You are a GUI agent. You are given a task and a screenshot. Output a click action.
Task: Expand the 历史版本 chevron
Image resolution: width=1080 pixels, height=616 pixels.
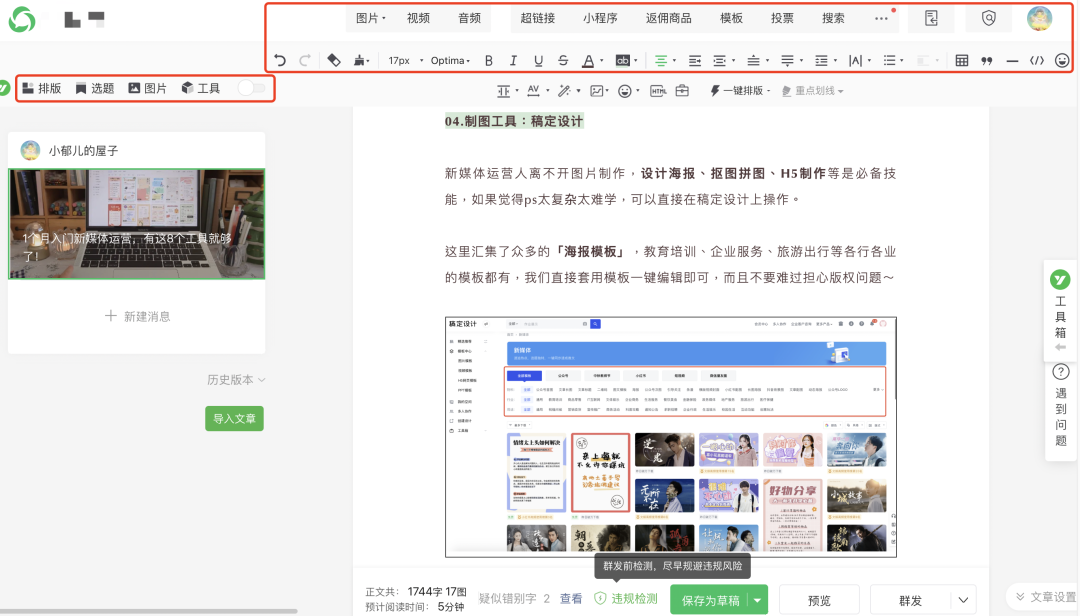pos(262,380)
